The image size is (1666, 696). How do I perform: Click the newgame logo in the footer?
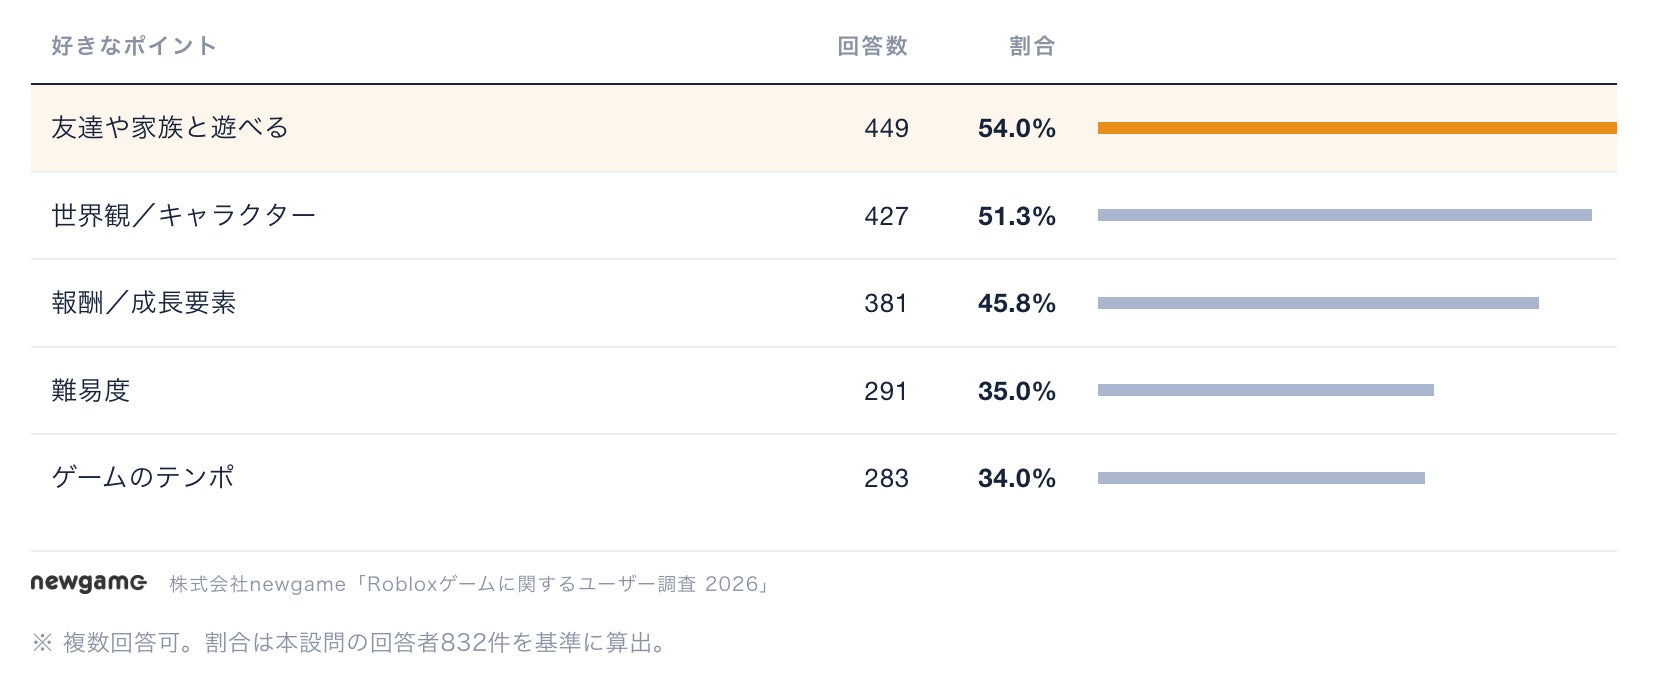click(x=89, y=583)
